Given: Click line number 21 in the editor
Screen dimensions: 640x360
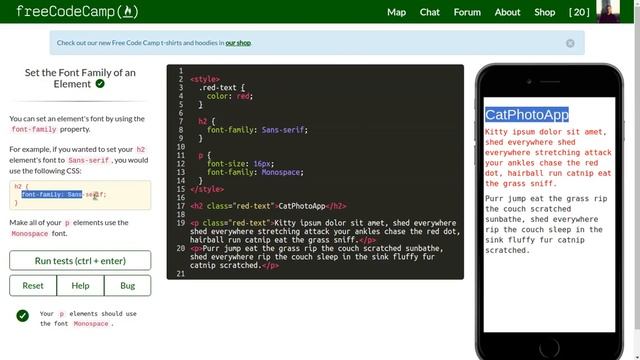Looking at the screenshot, I should click(181, 274).
